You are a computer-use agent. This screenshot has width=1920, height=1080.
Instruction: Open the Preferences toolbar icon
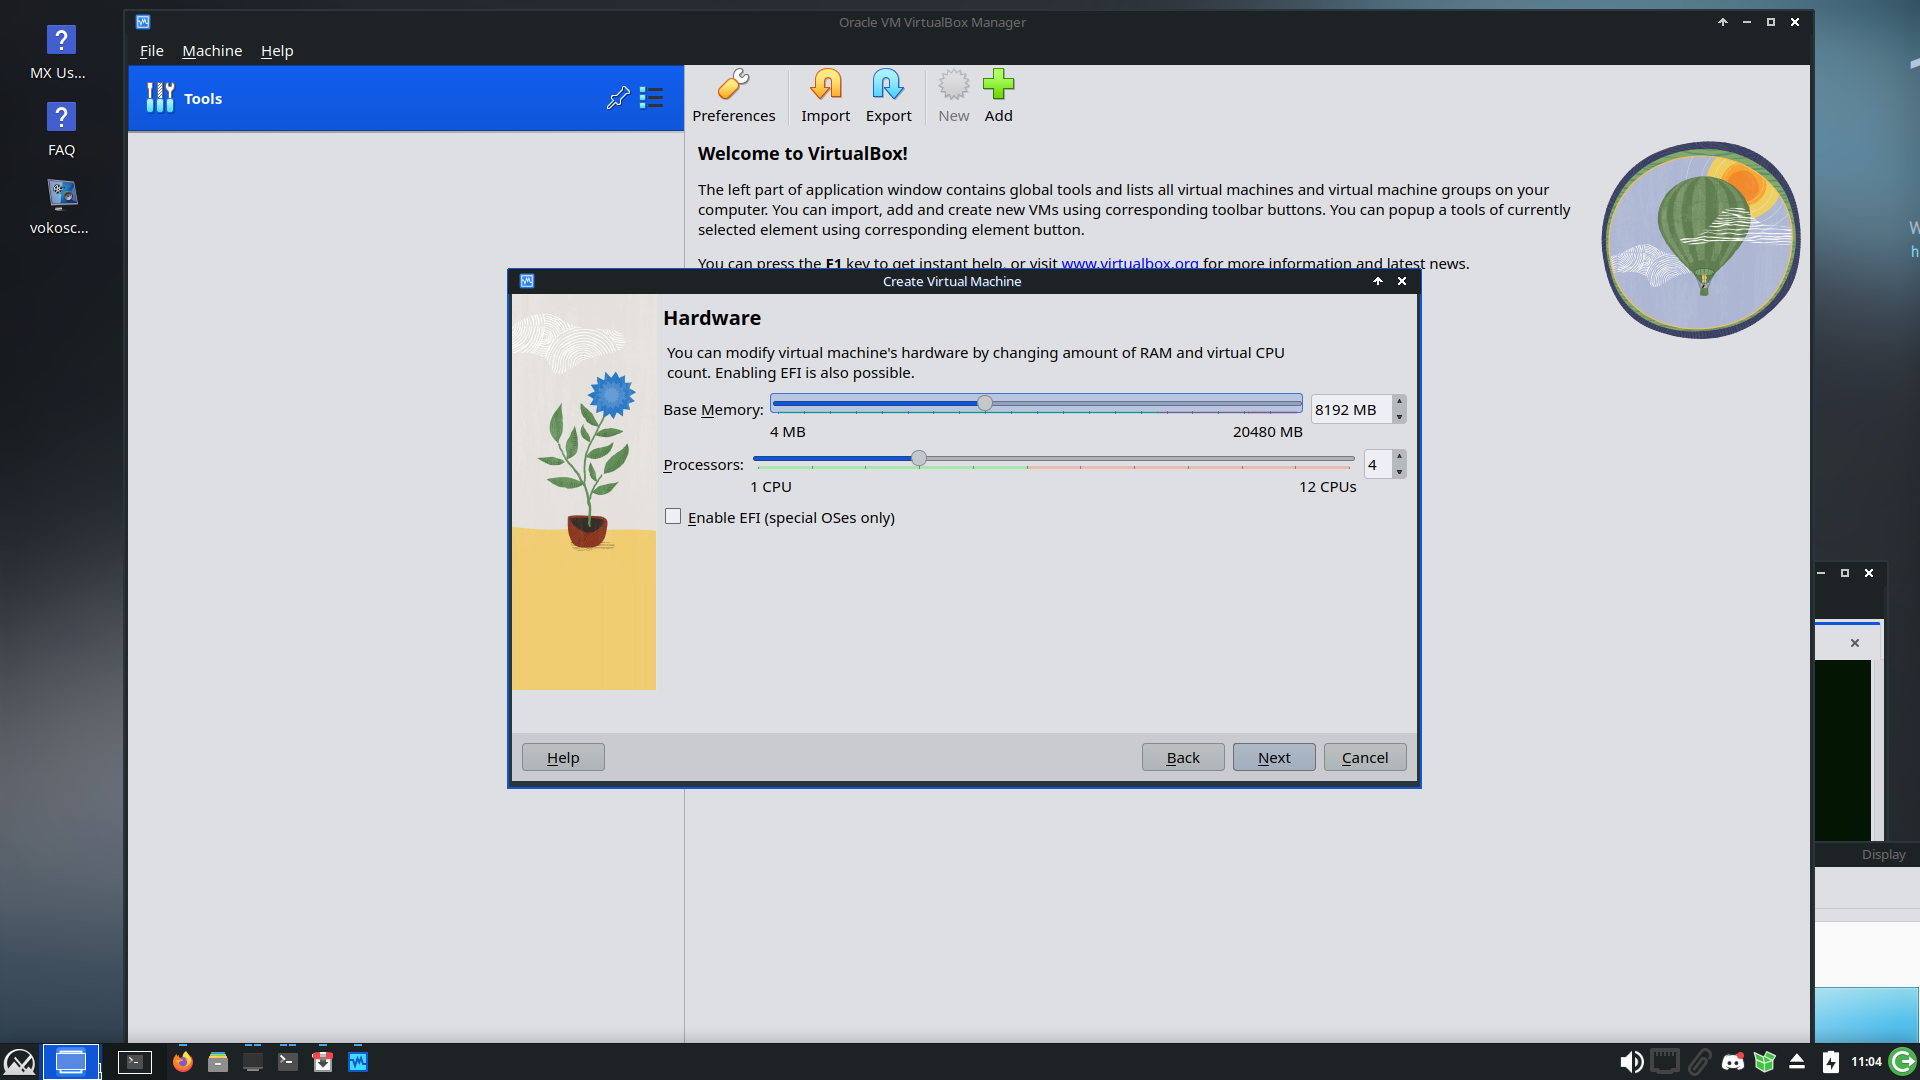[733, 85]
